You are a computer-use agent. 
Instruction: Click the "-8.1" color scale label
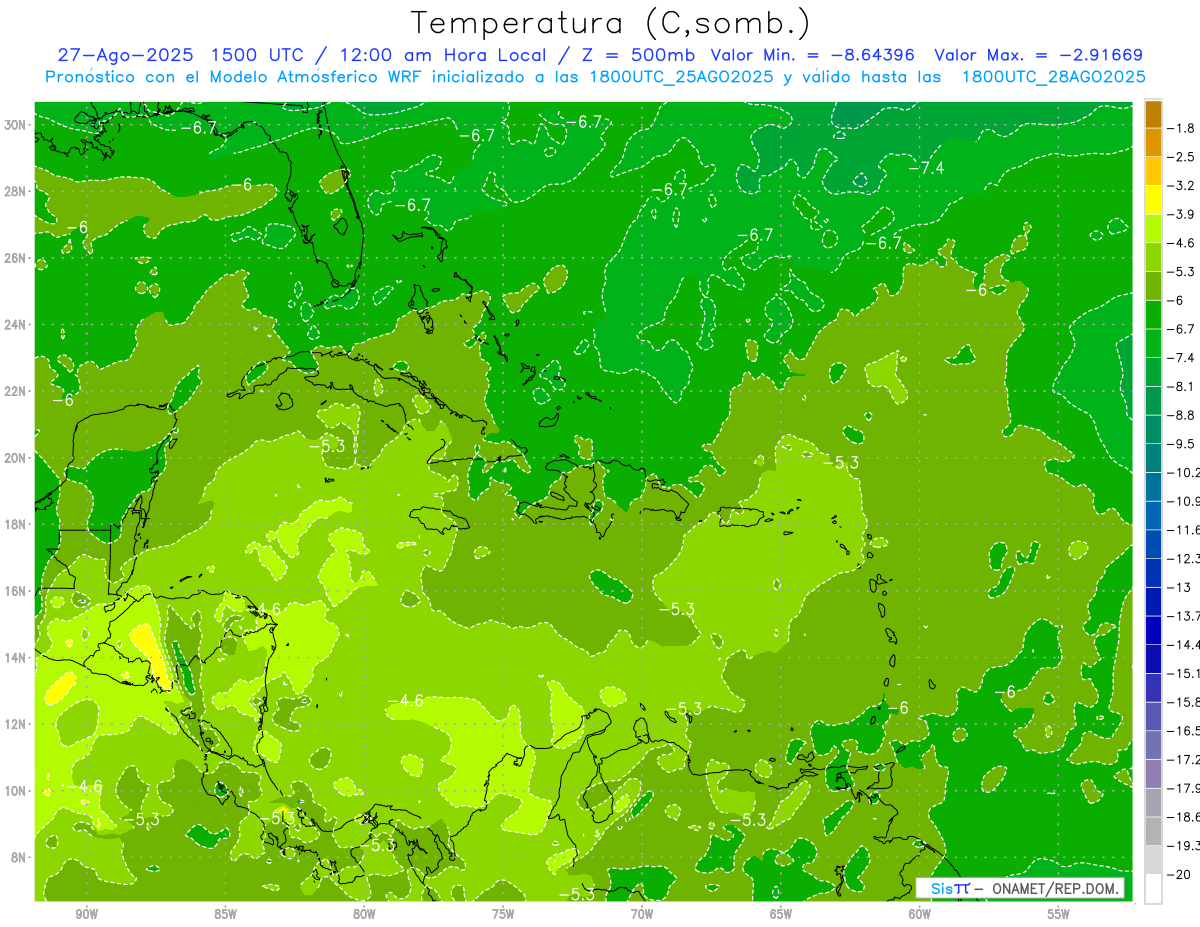(1182, 386)
